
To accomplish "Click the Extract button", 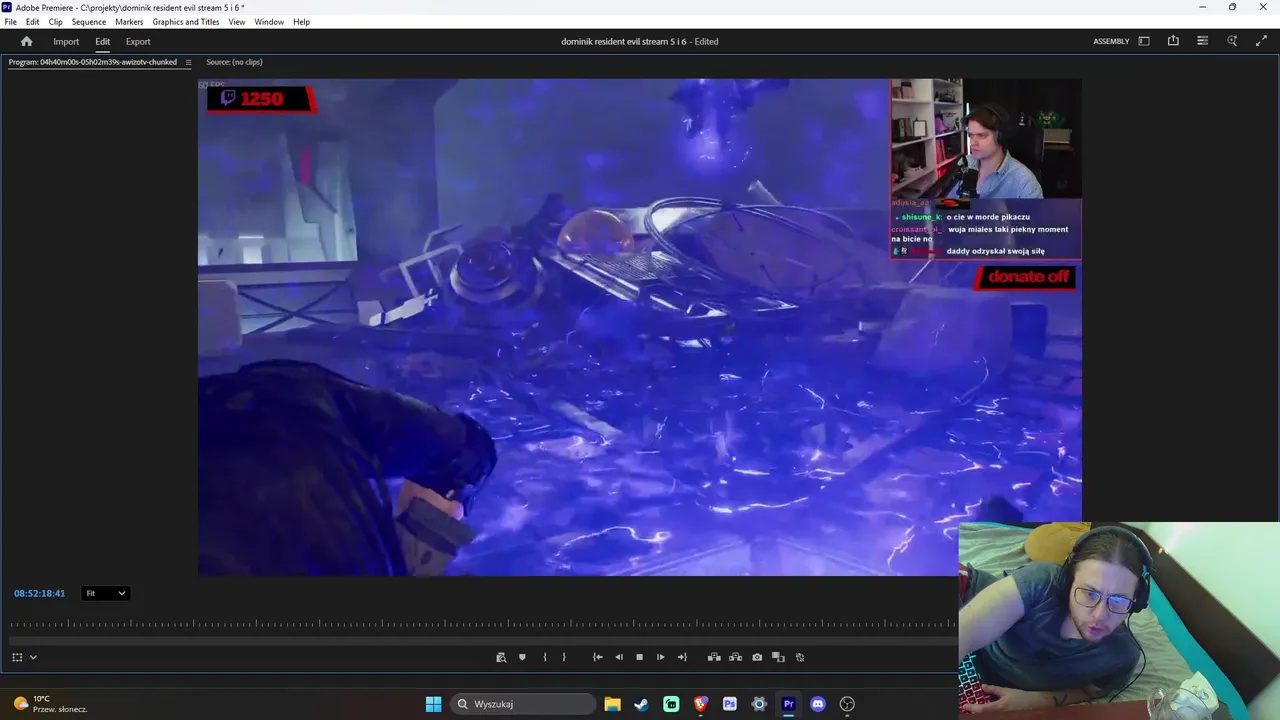I will (x=735, y=657).
